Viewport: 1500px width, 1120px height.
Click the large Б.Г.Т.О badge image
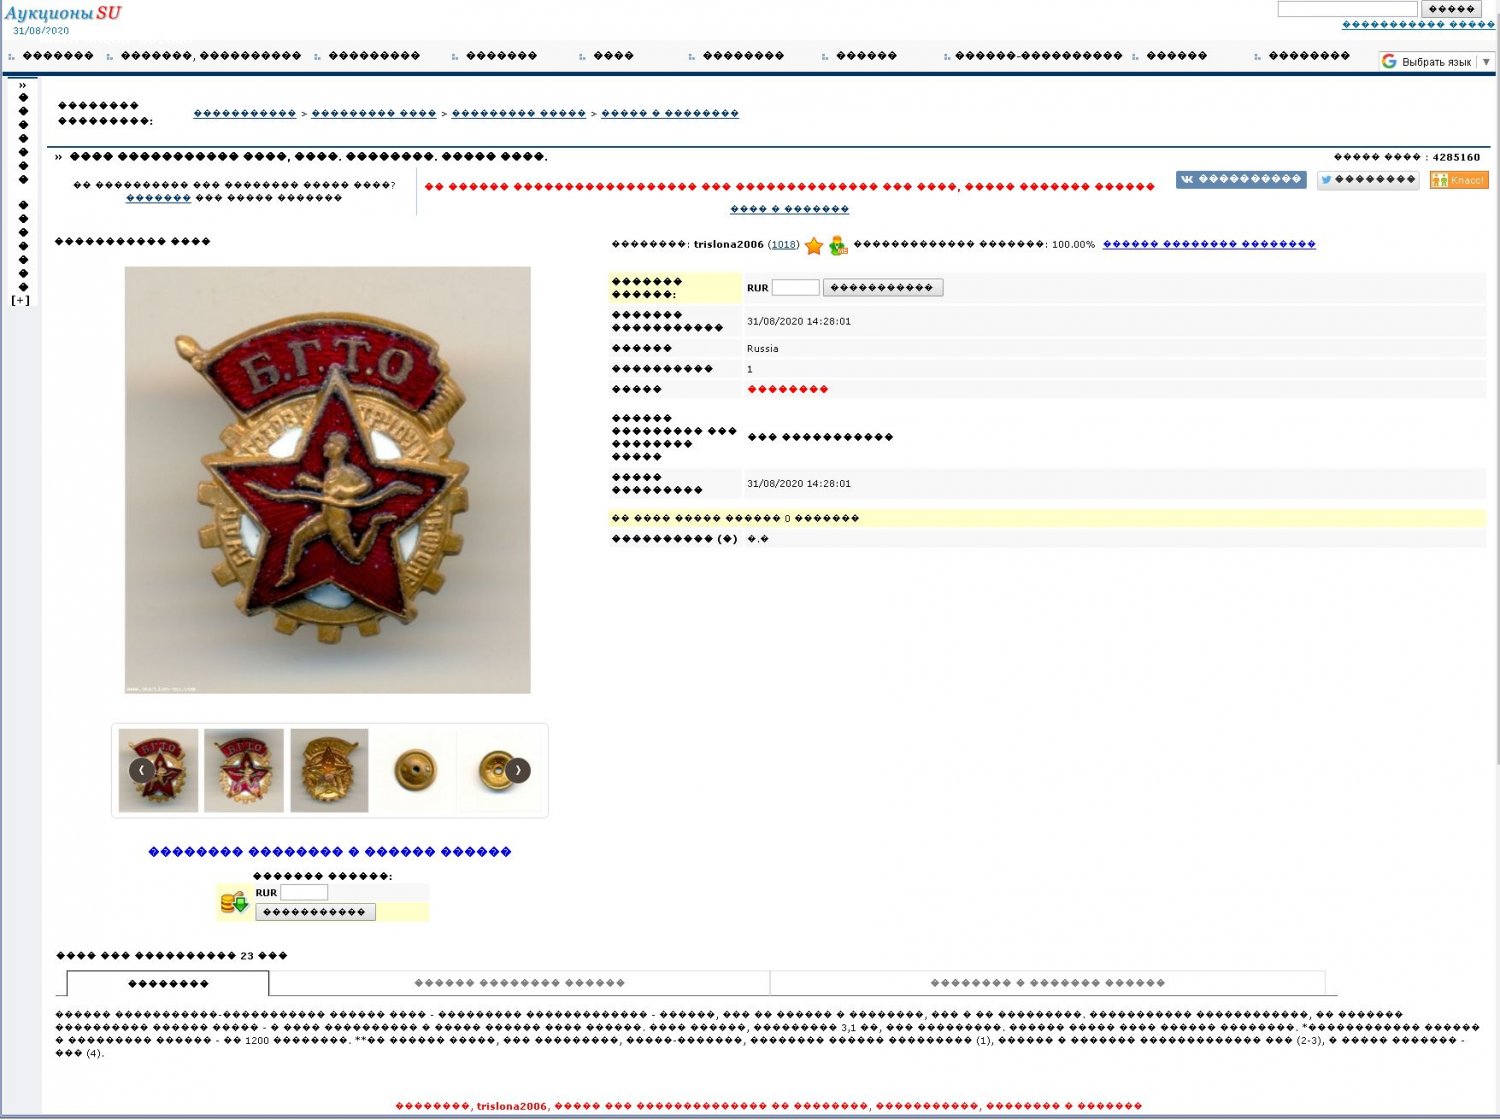327,480
